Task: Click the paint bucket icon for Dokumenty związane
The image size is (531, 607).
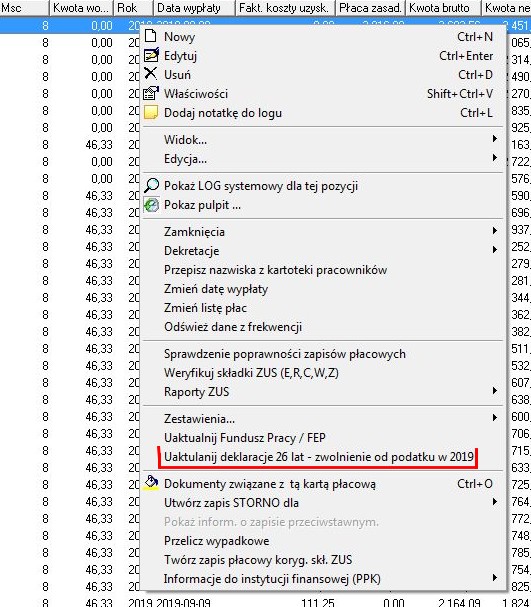Action: pyautogui.click(x=151, y=483)
